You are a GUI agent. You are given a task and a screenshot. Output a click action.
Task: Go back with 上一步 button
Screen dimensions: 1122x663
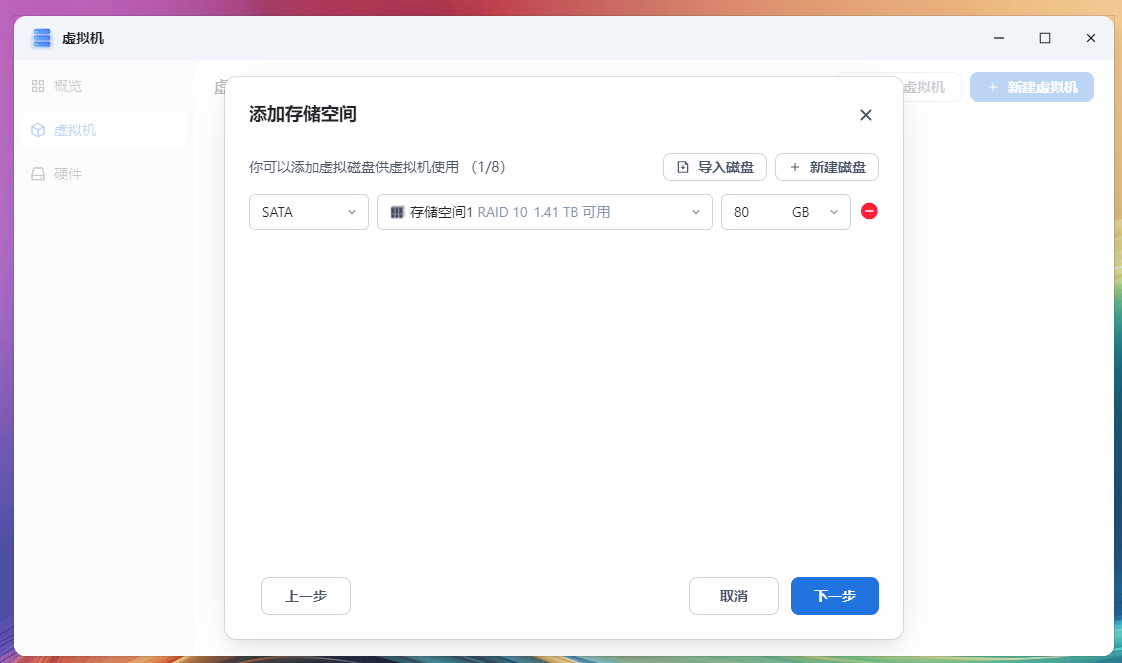tap(306, 596)
